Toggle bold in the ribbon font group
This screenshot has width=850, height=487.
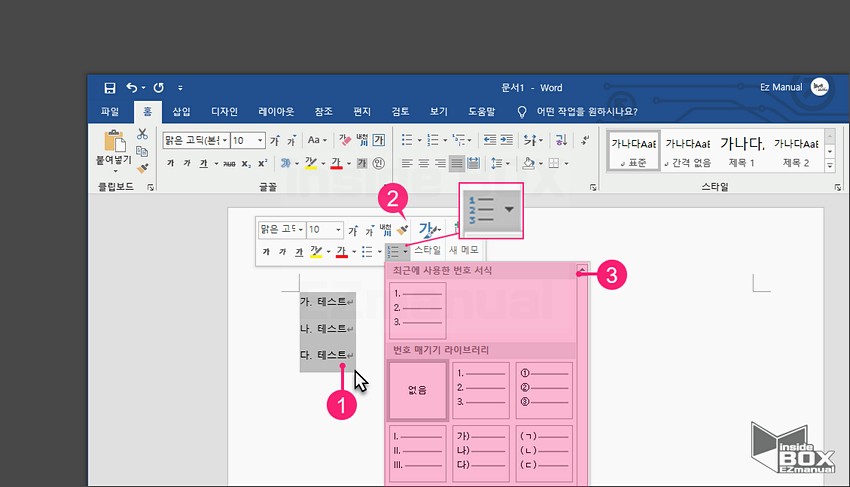coord(170,163)
